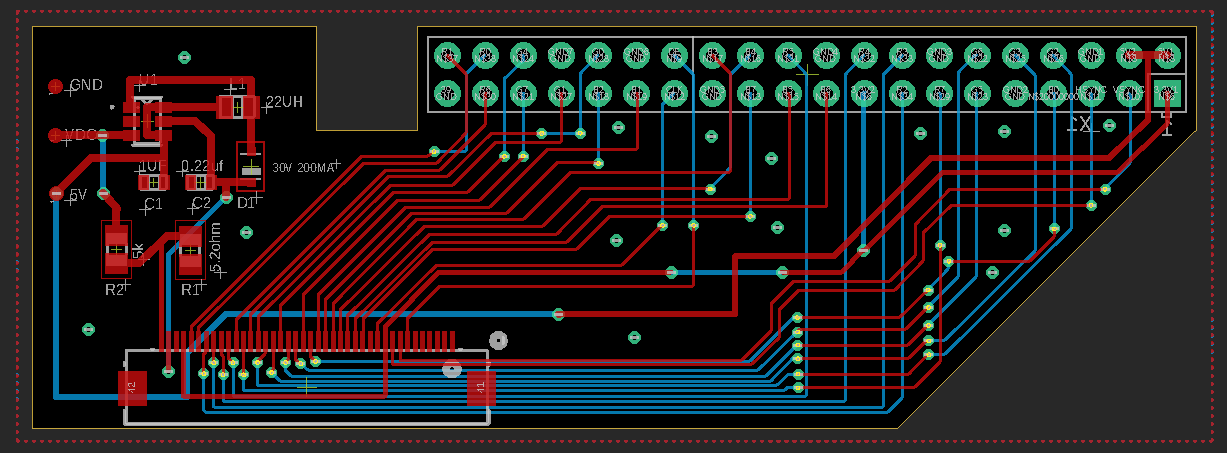This screenshot has height=453, width=1227.
Task: Click the '30V 200MA' diode value text
Action: pyautogui.click(x=302, y=168)
